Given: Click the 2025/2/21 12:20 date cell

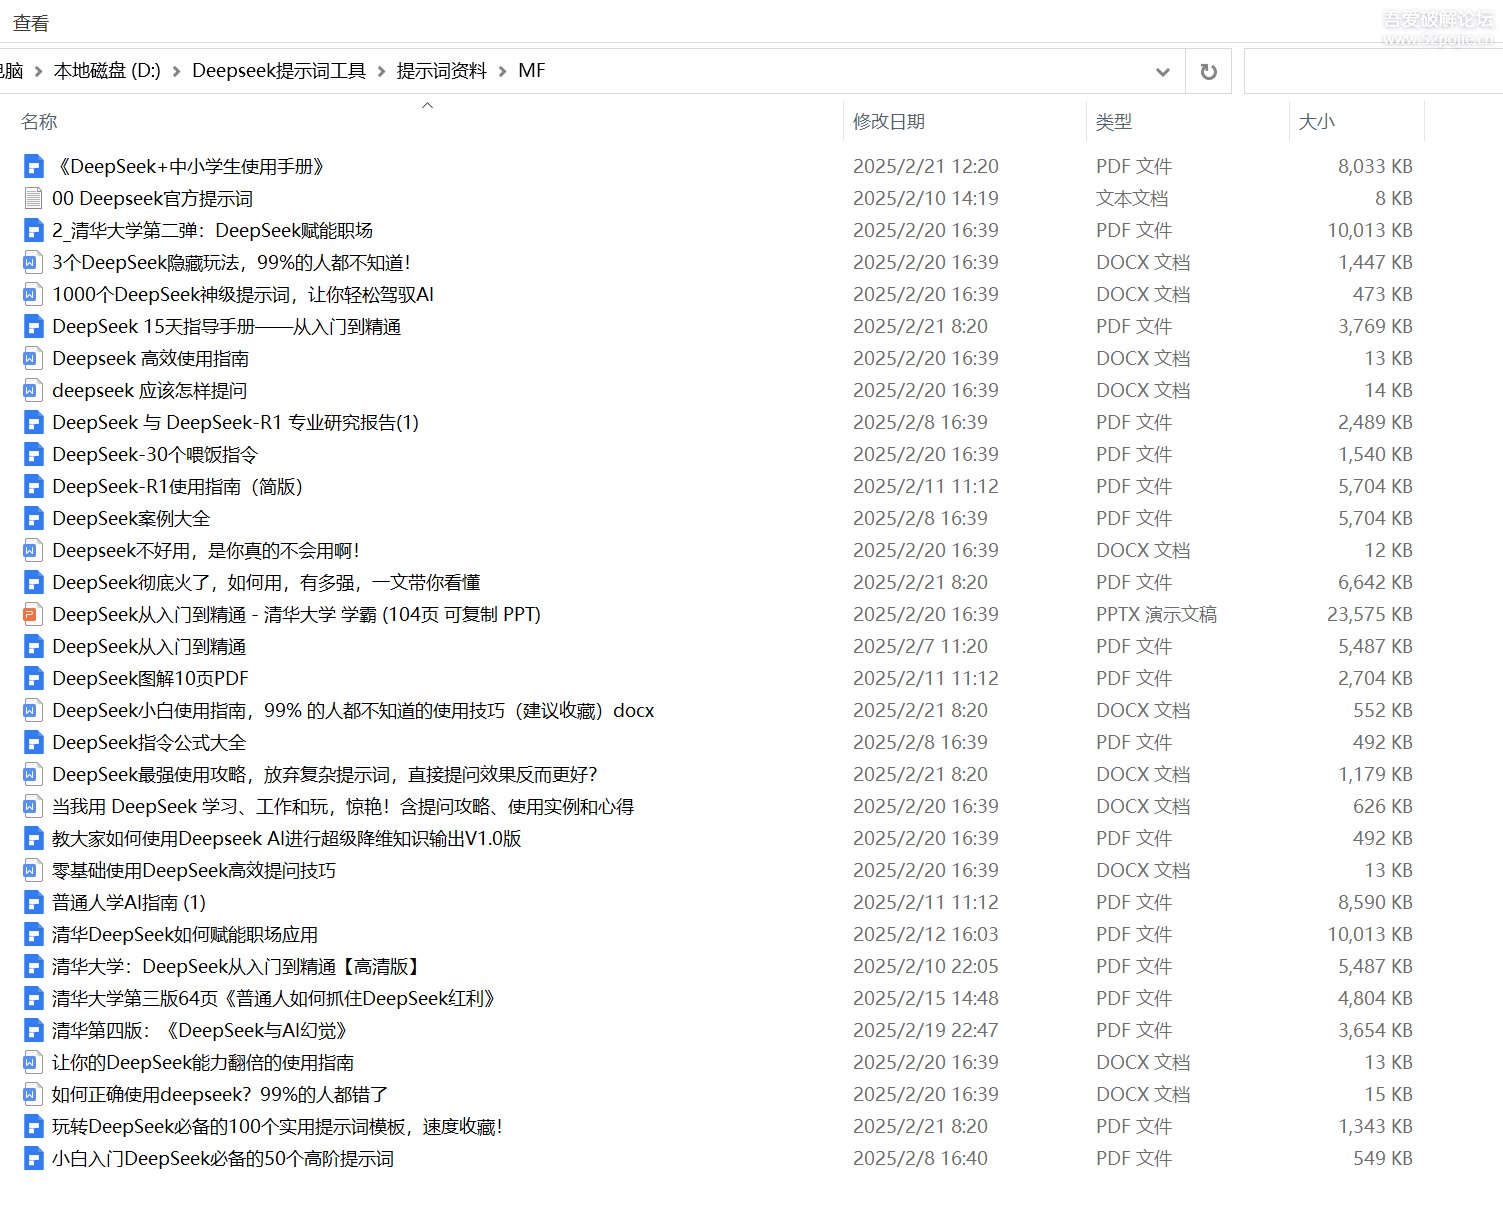Looking at the screenshot, I should coord(926,166).
